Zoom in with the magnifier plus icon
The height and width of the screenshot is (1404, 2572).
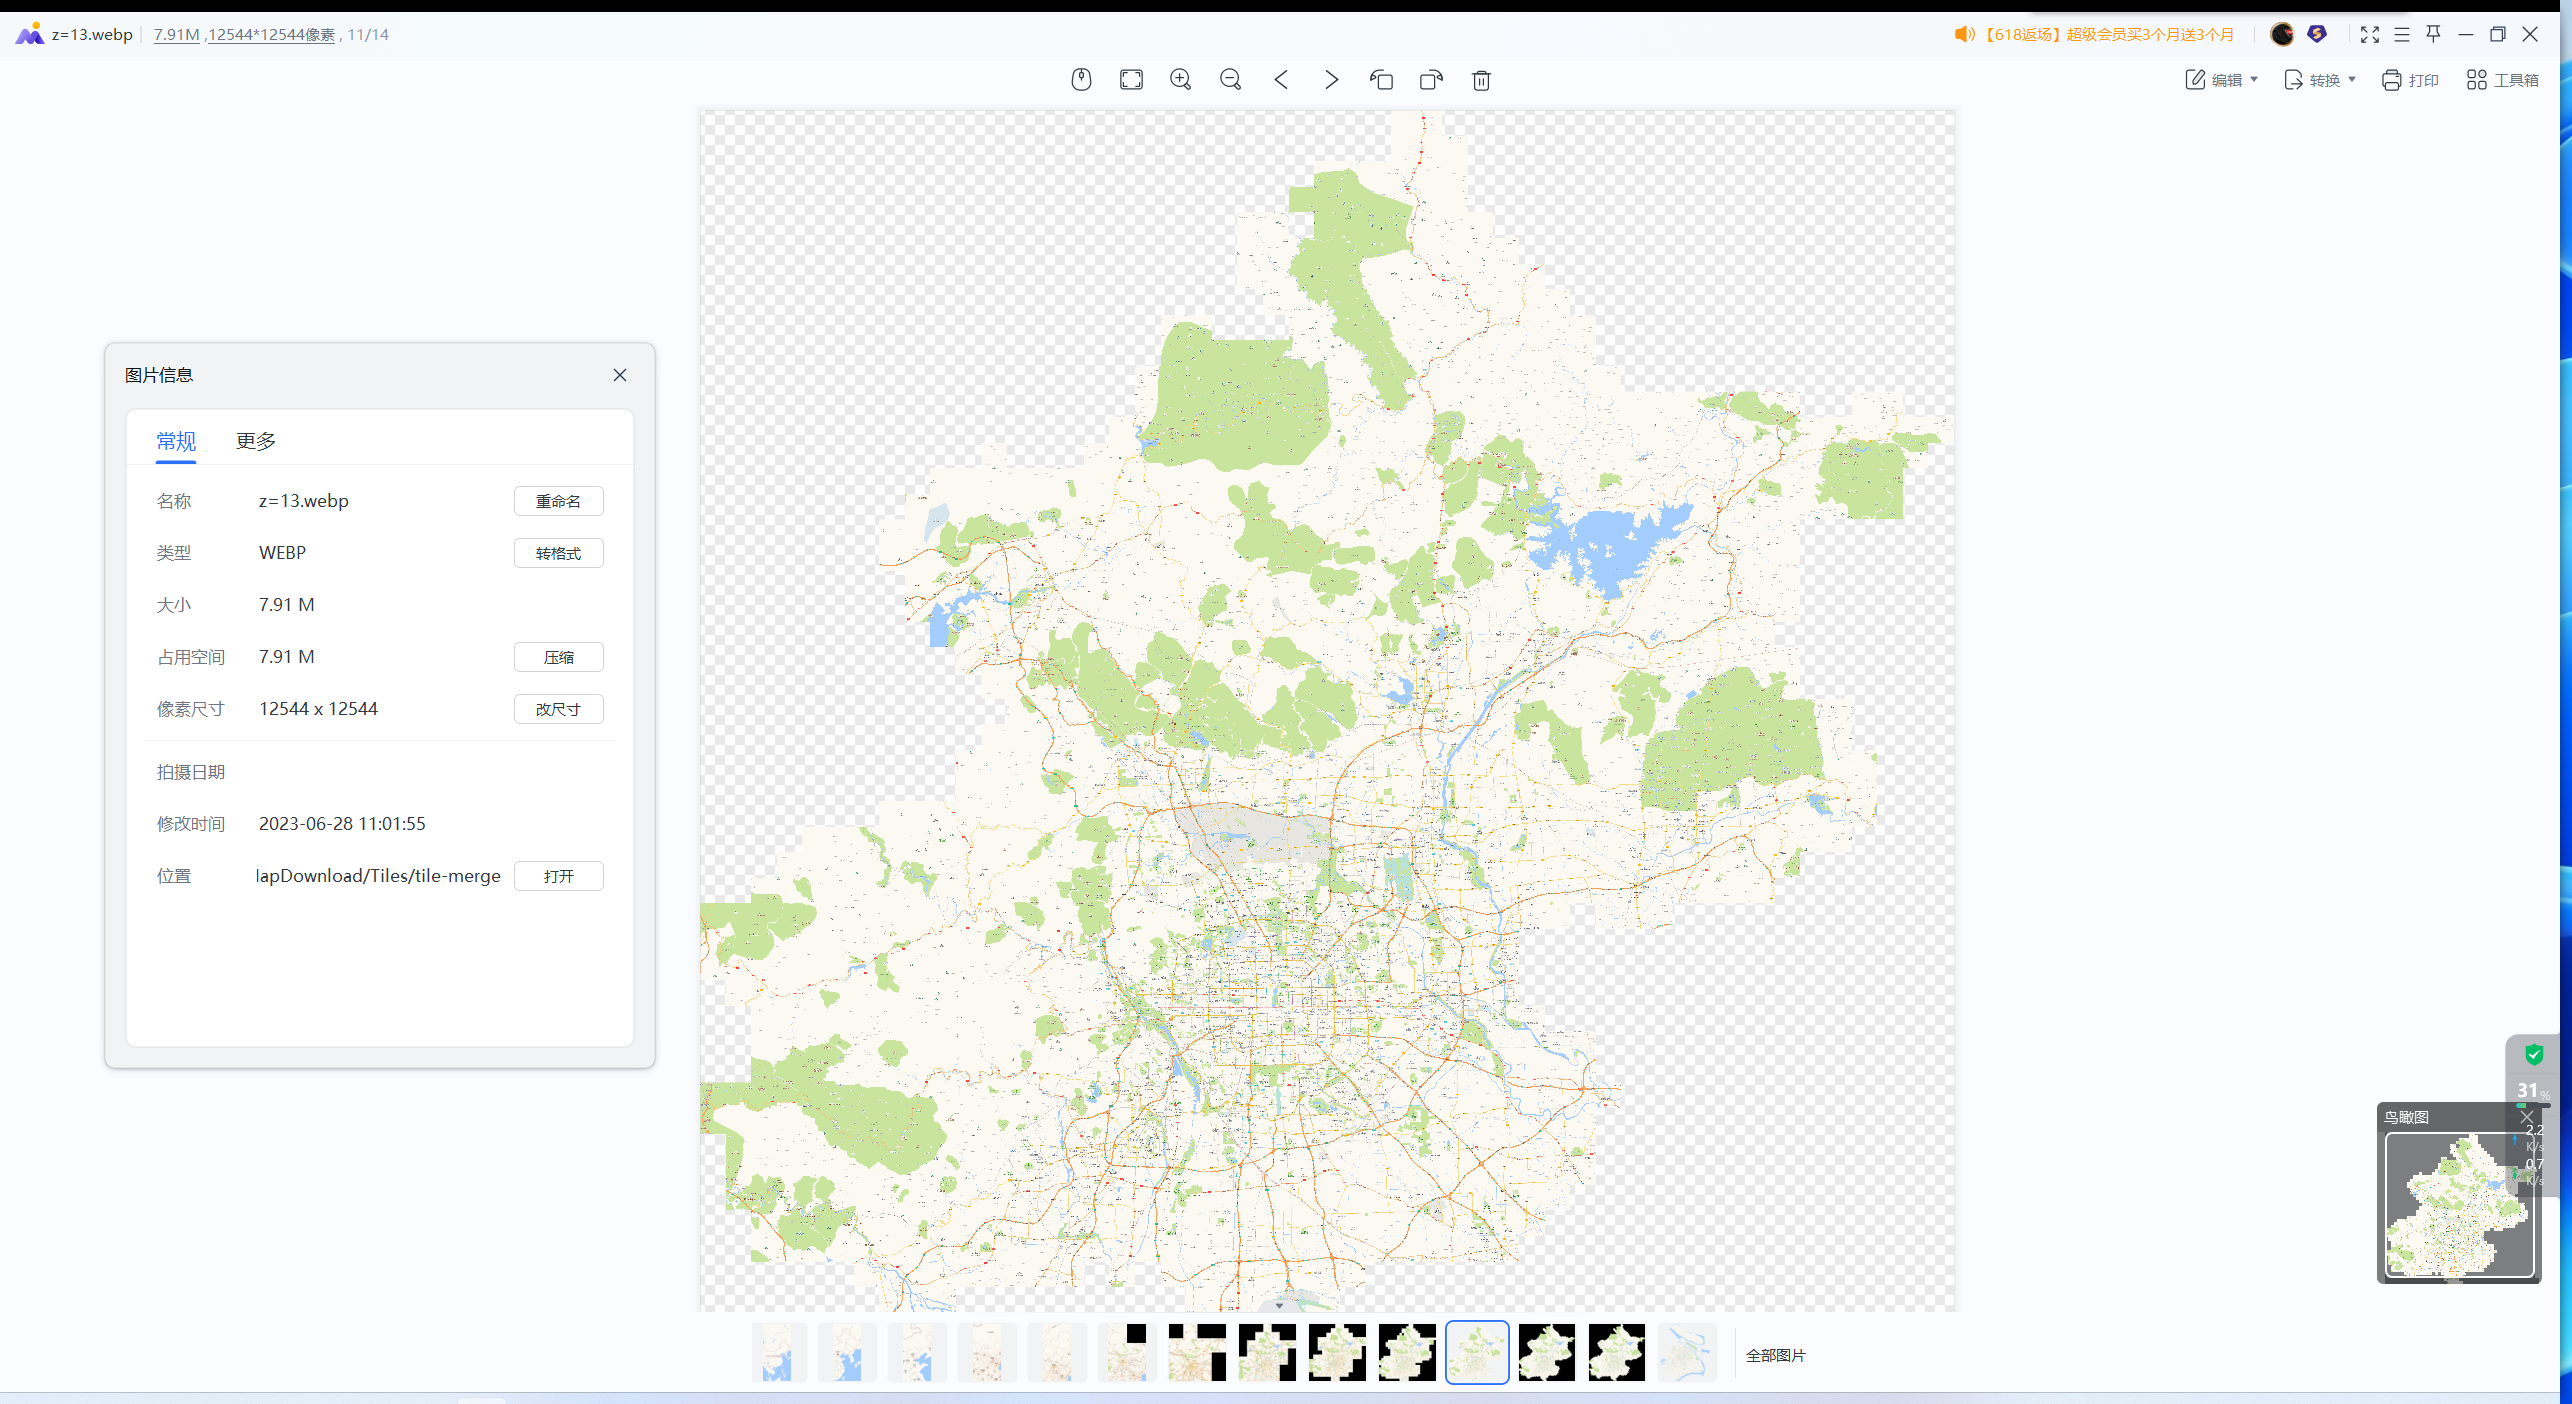tap(1181, 80)
